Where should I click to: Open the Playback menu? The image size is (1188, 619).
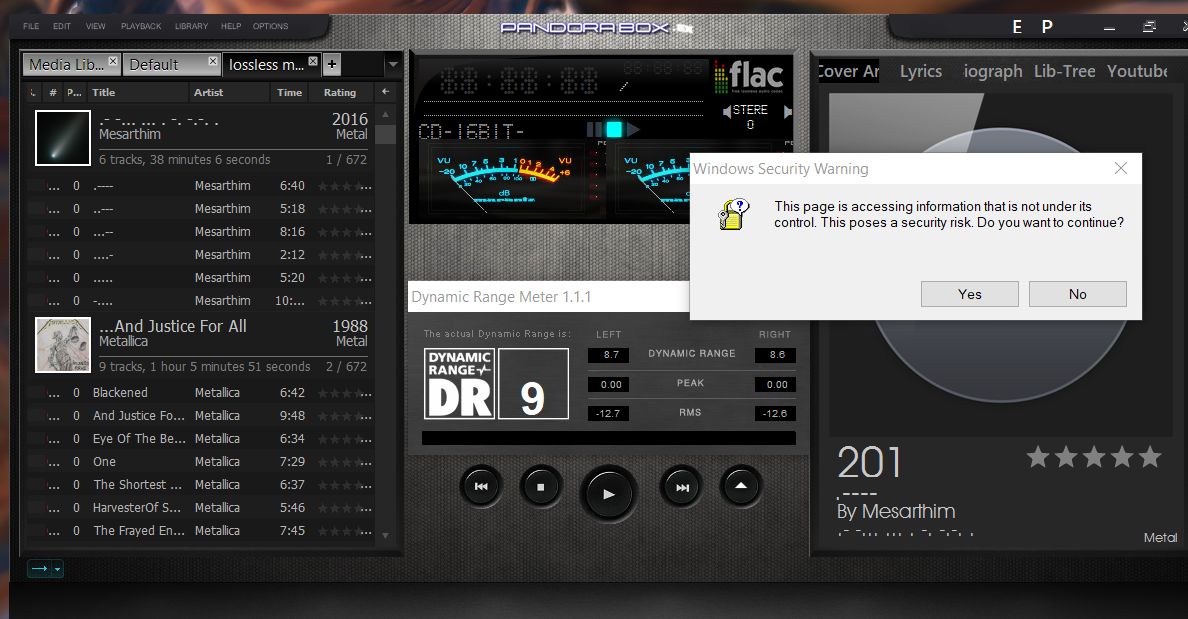pos(141,26)
